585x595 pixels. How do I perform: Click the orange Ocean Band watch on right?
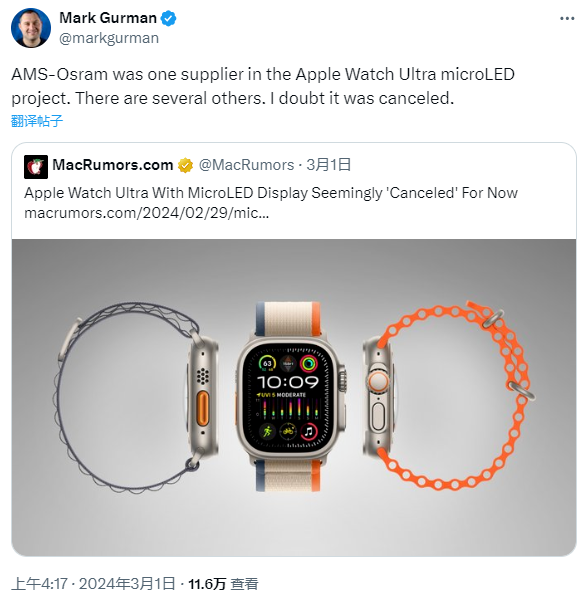[450, 395]
